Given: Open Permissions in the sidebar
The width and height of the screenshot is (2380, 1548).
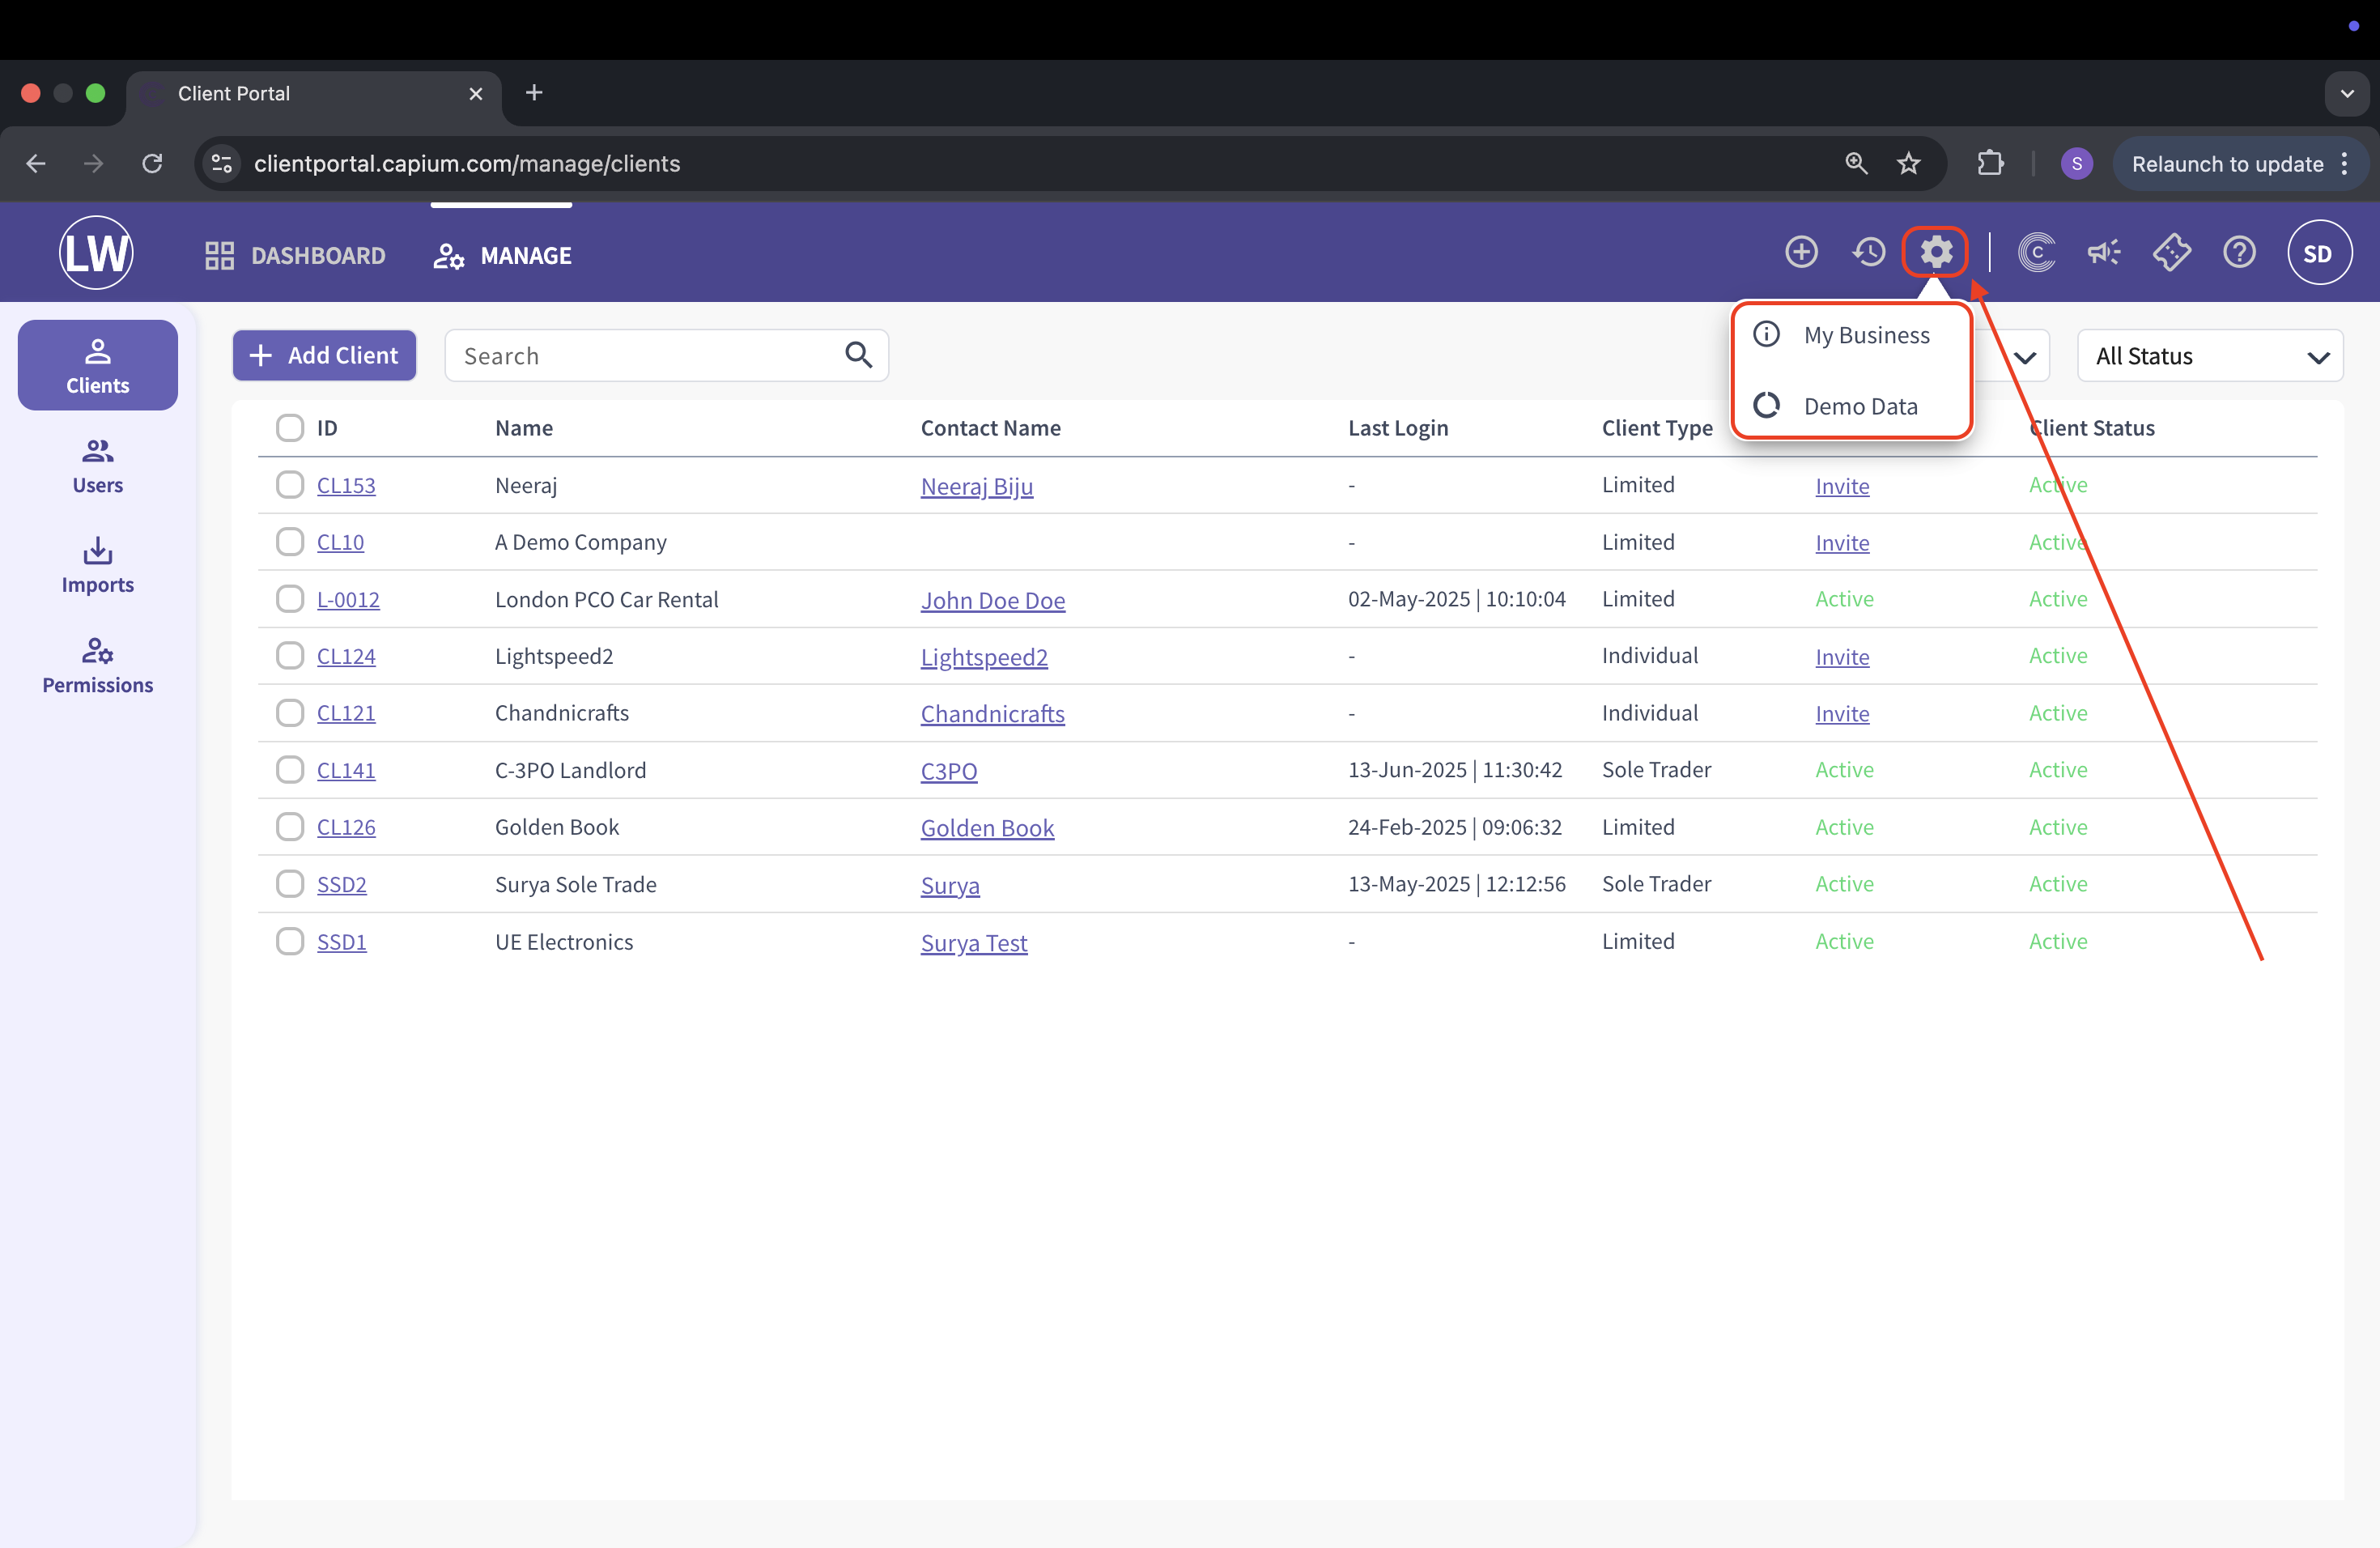Looking at the screenshot, I should tap(97, 665).
